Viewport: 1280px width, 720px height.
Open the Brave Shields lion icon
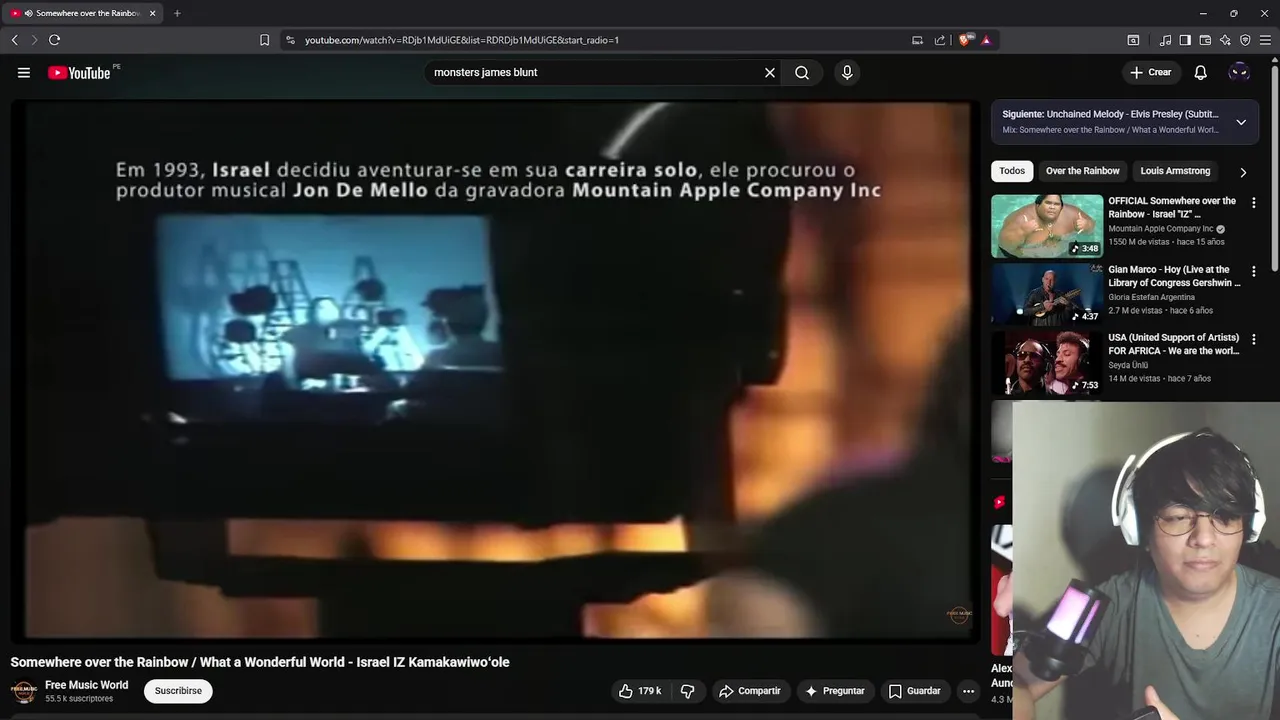tap(964, 40)
